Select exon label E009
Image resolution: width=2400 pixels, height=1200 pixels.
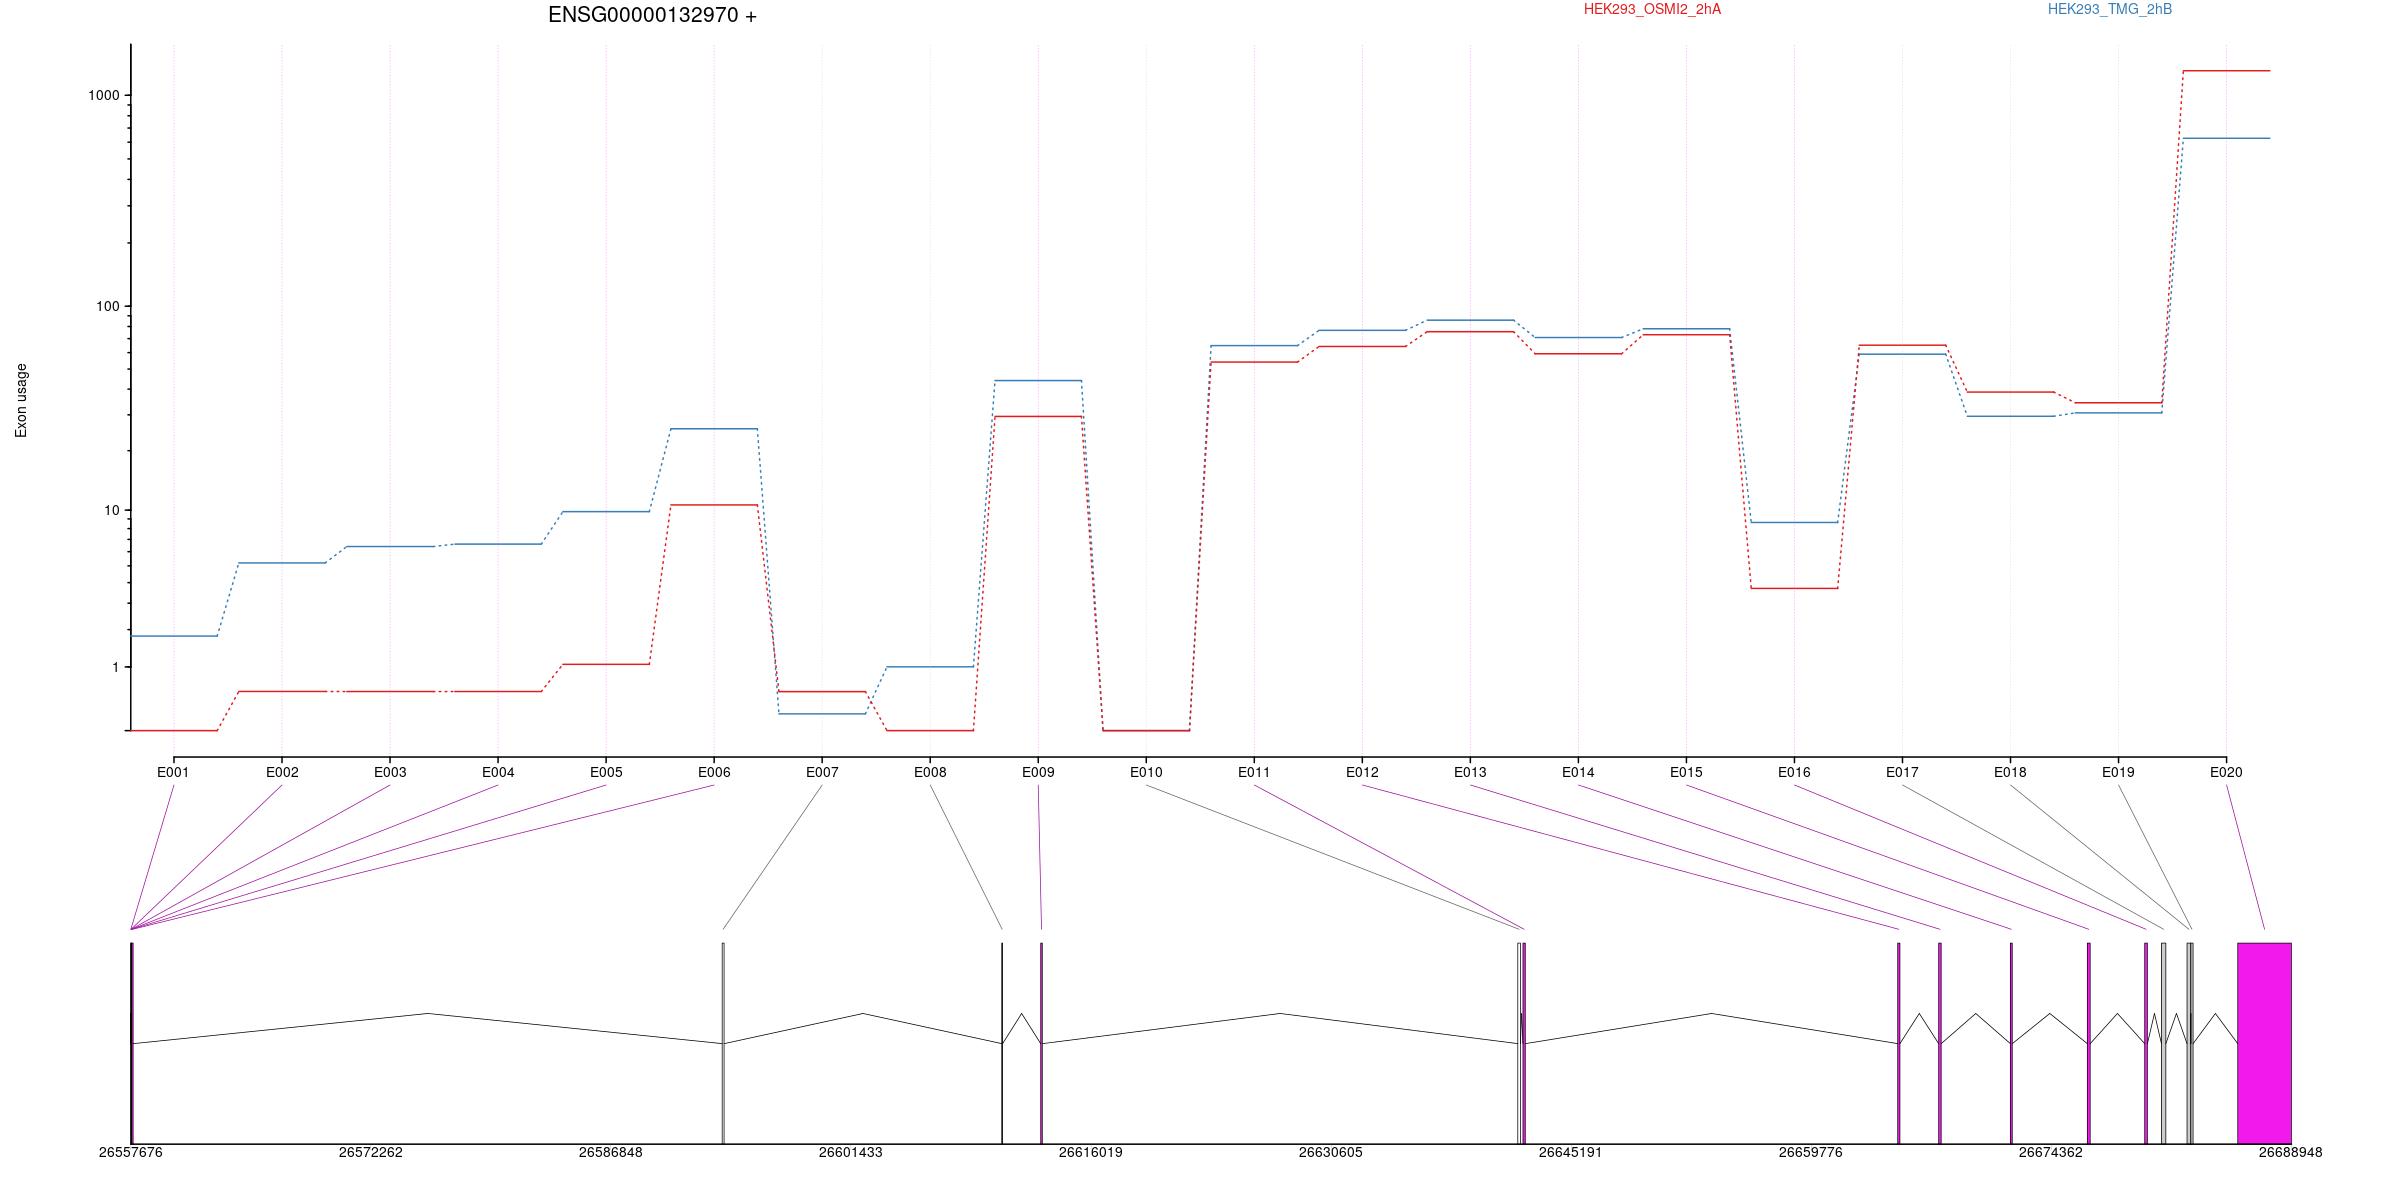point(1038,772)
